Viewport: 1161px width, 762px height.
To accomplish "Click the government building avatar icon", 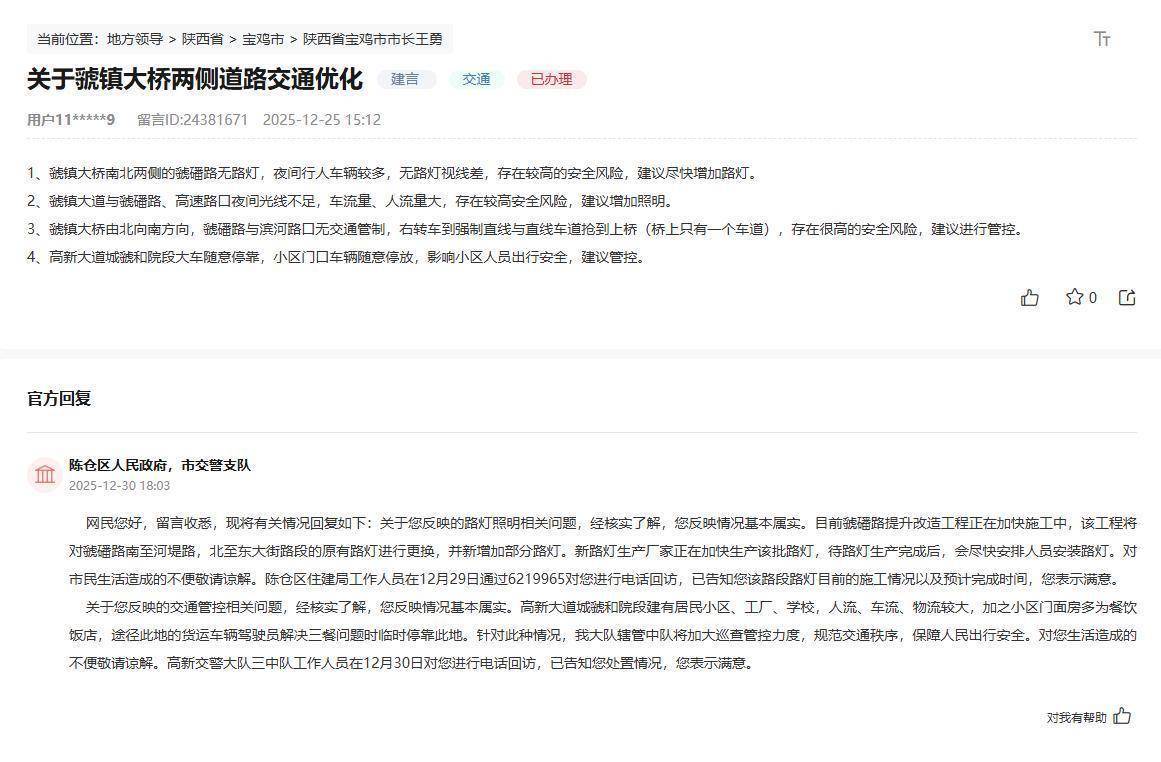I will pos(45,475).
